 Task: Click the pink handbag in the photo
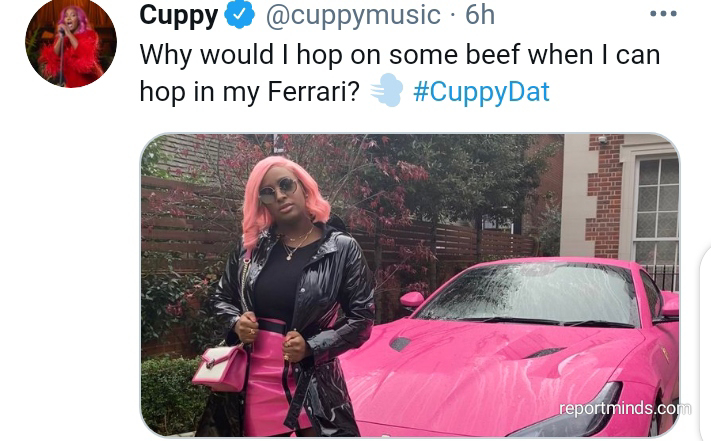coord(221,368)
